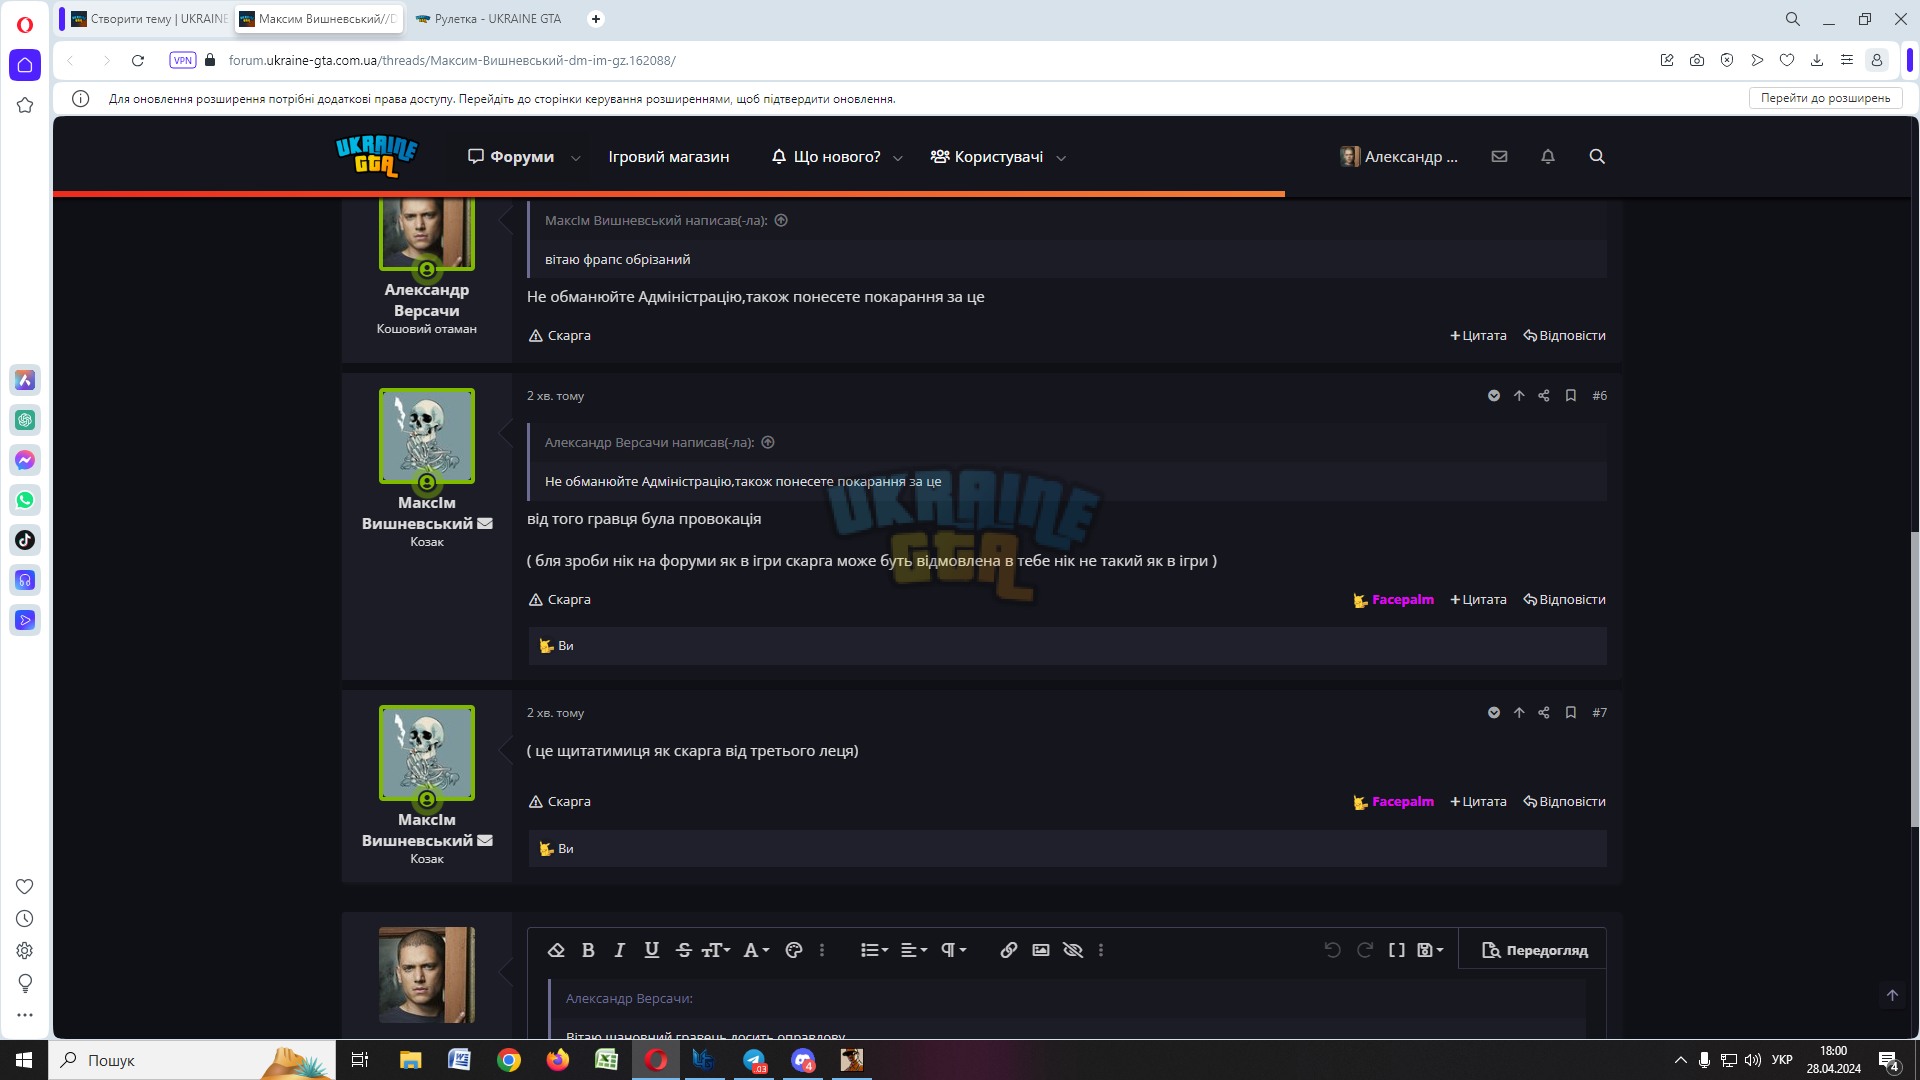Insert a link with the chain icon
Image resolution: width=1920 pixels, height=1080 pixels.
(1009, 950)
